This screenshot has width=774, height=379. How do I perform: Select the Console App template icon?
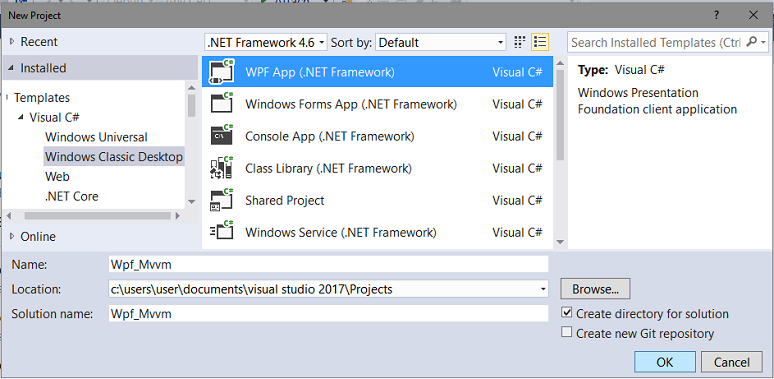[222, 136]
